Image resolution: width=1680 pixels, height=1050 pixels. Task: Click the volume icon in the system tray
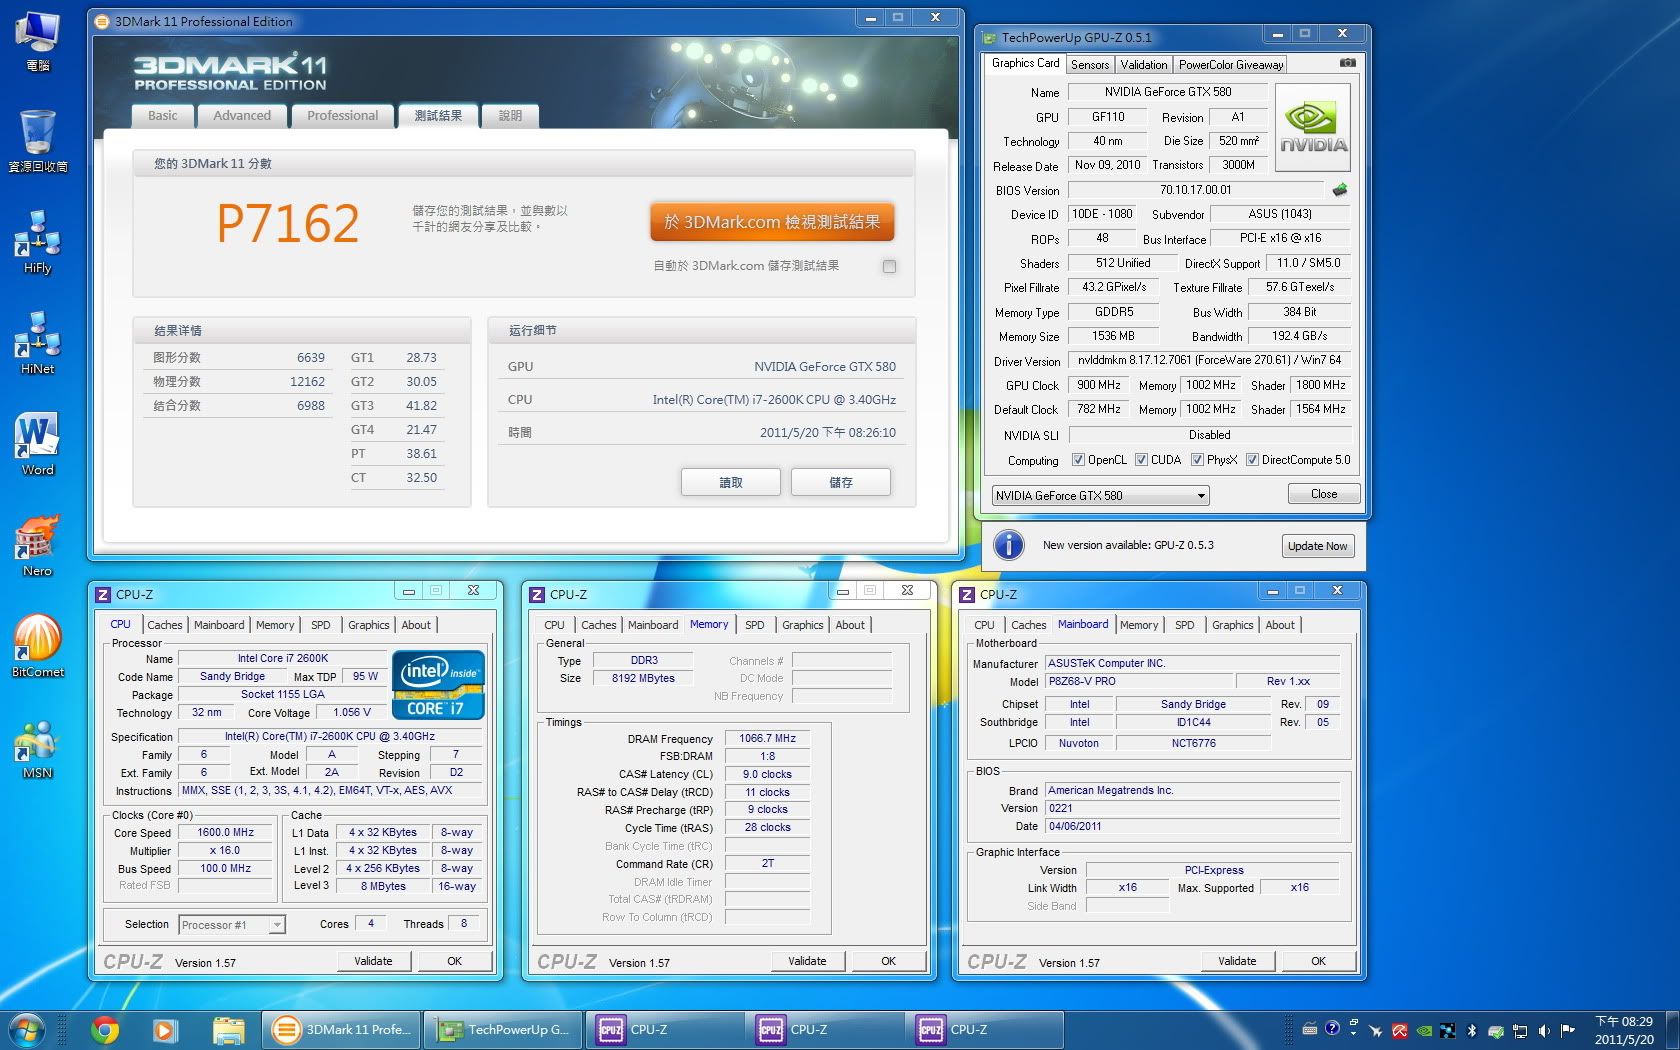pos(1544,1030)
